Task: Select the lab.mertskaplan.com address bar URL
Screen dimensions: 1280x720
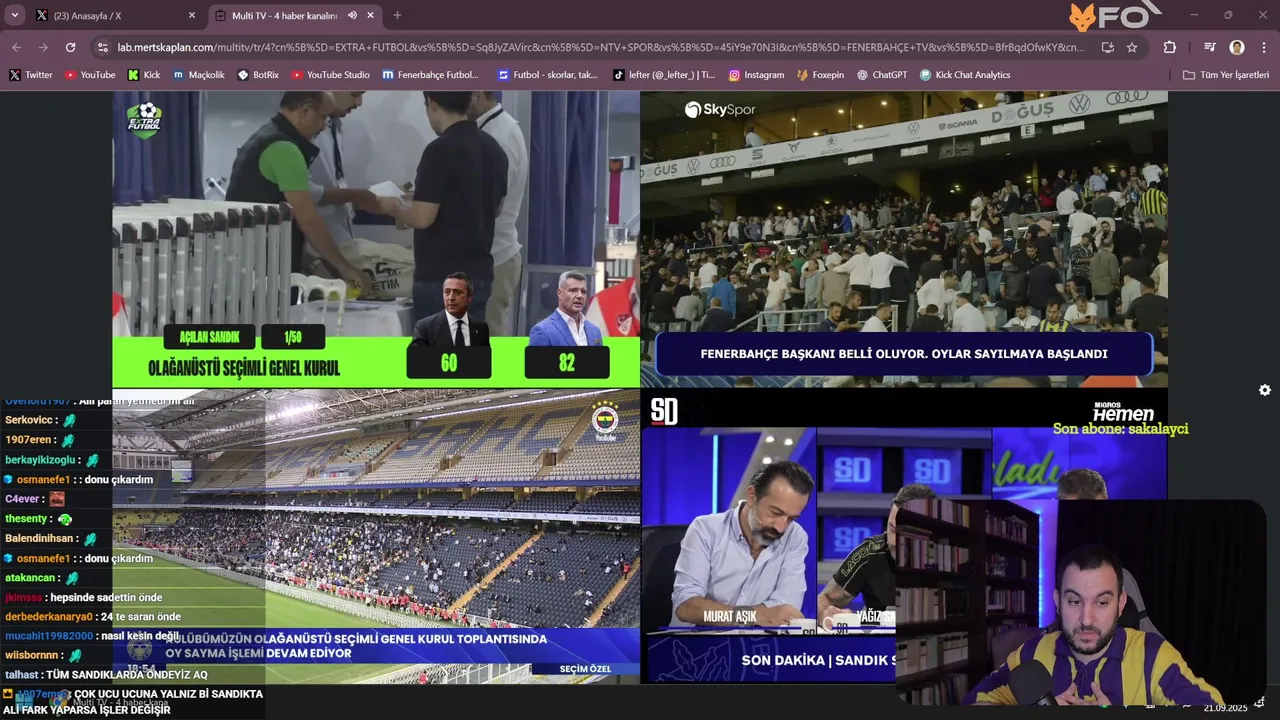Action: 600,47
